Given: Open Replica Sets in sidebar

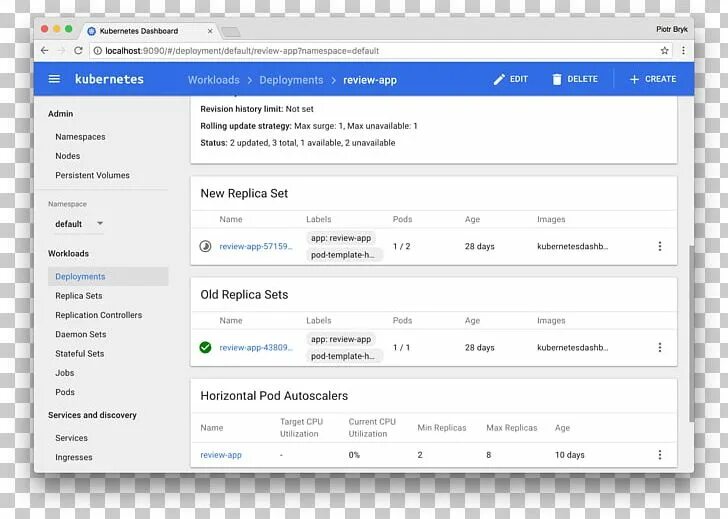Looking at the screenshot, I should (x=79, y=296).
